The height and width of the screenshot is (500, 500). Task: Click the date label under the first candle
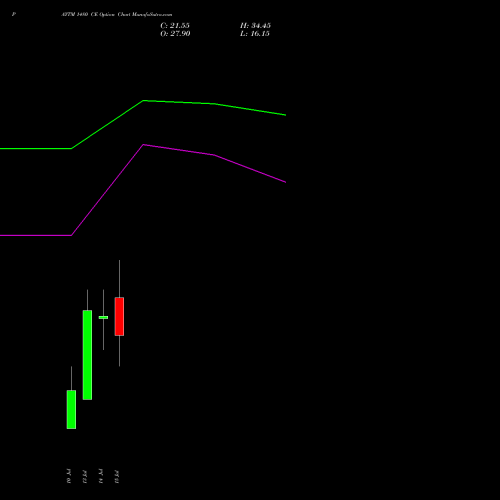click(69, 477)
